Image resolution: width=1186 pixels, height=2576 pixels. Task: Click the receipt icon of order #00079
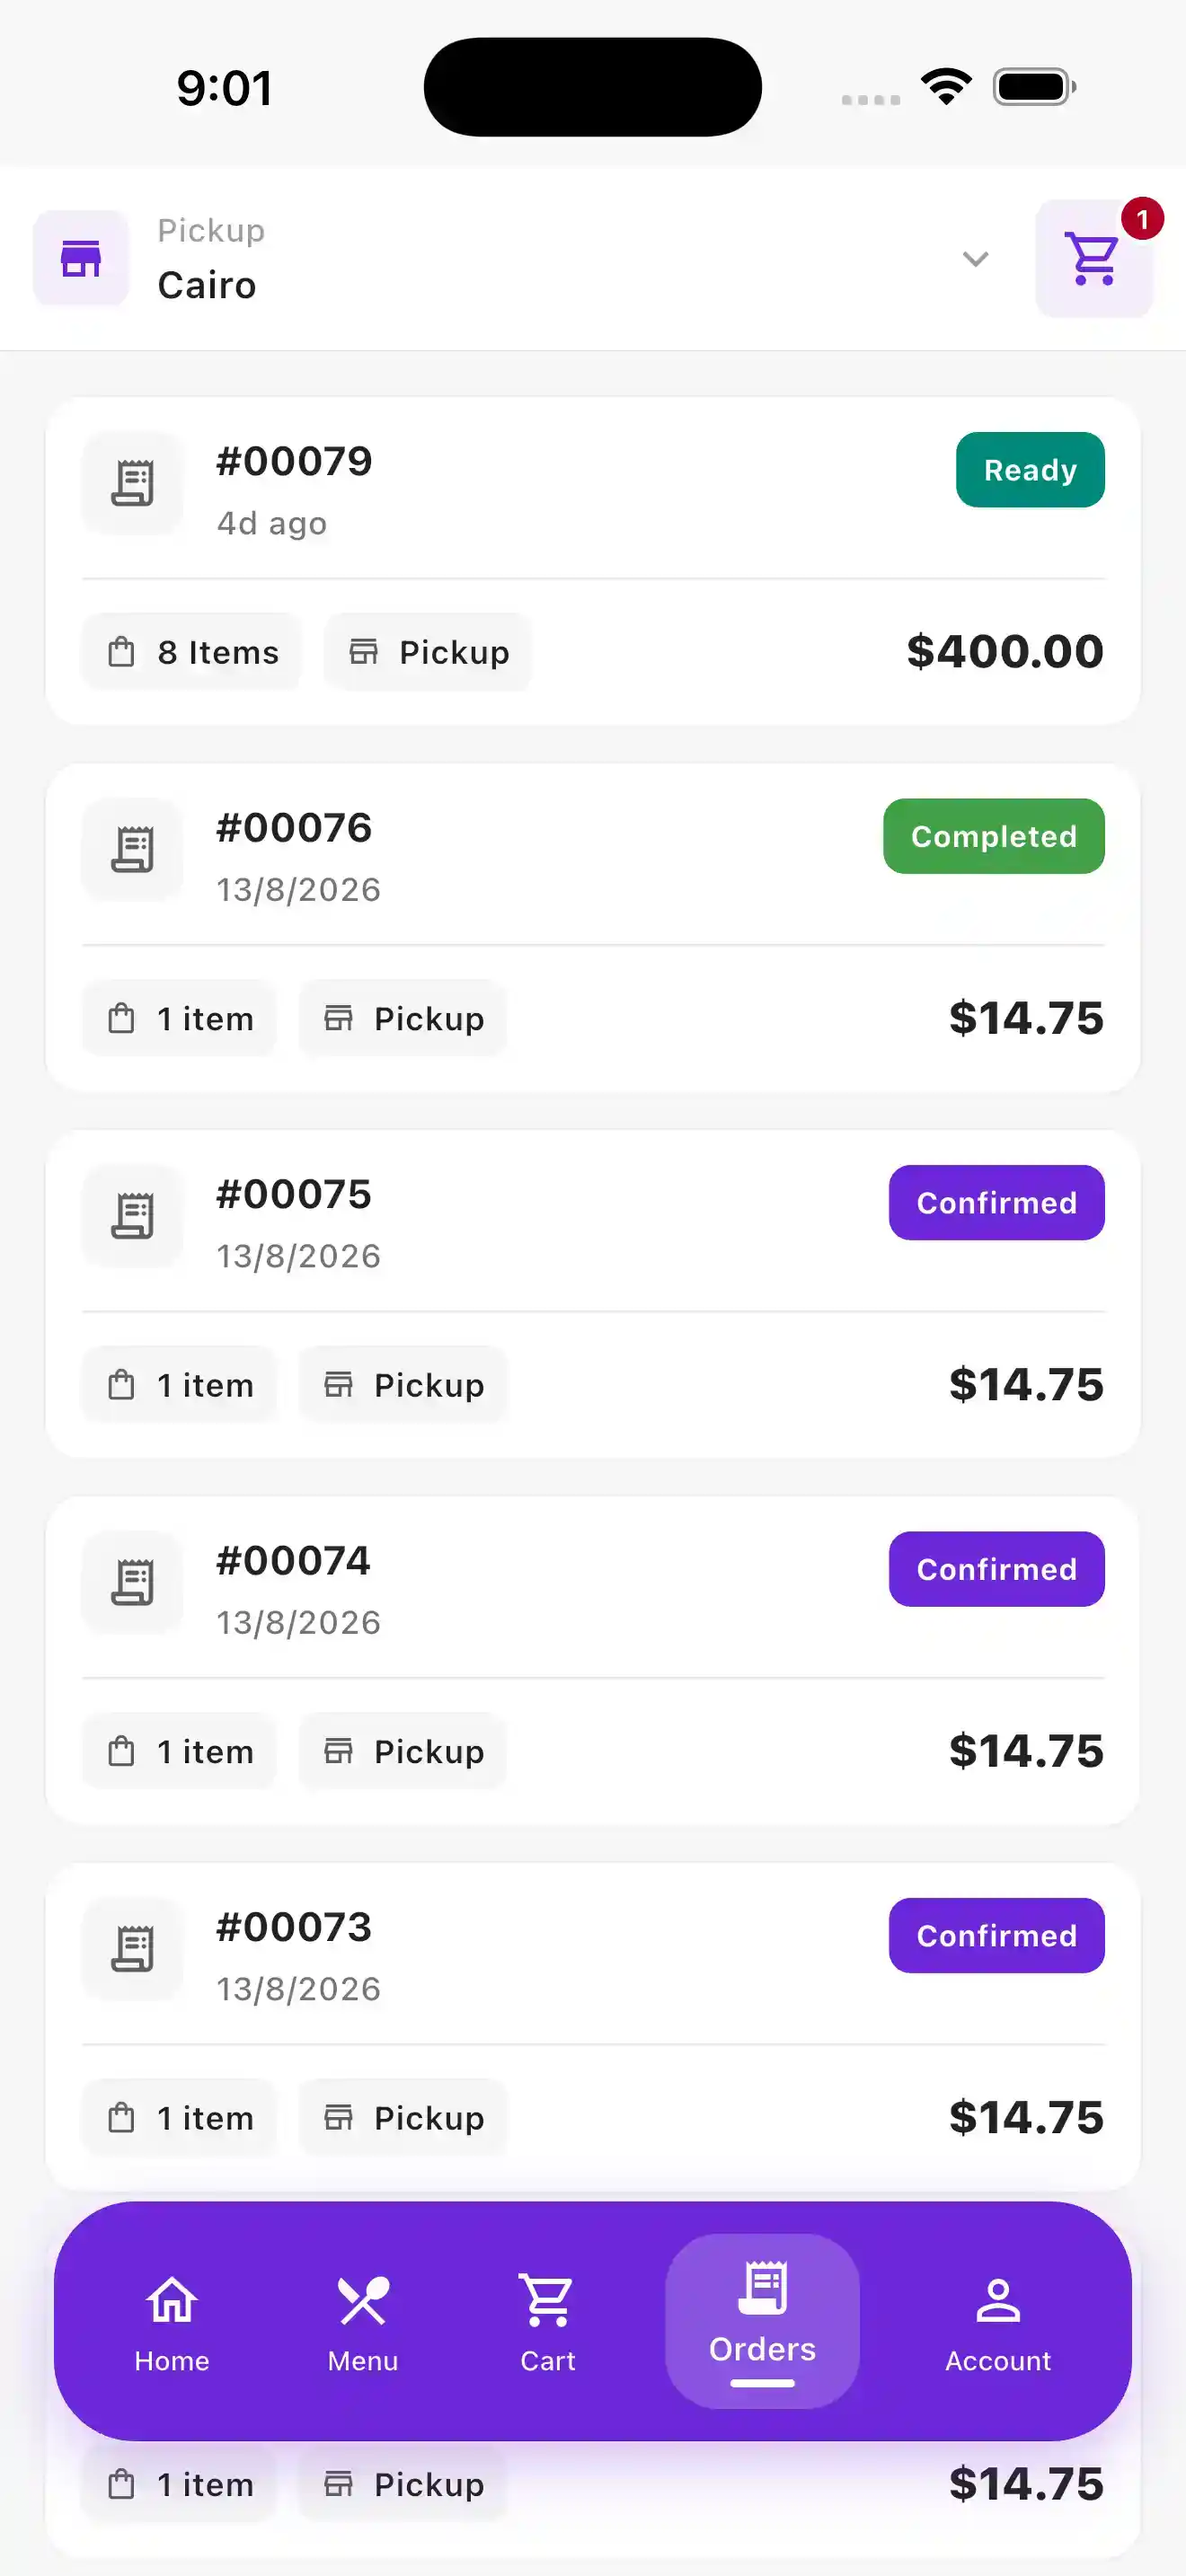[132, 484]
